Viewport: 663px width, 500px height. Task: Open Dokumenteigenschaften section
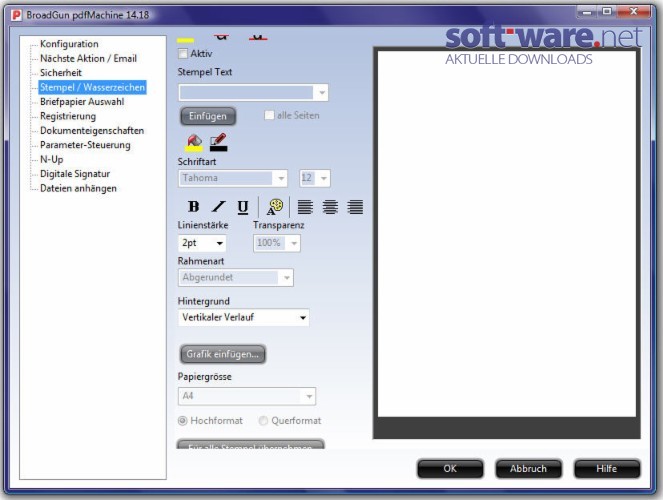(92, 130)
